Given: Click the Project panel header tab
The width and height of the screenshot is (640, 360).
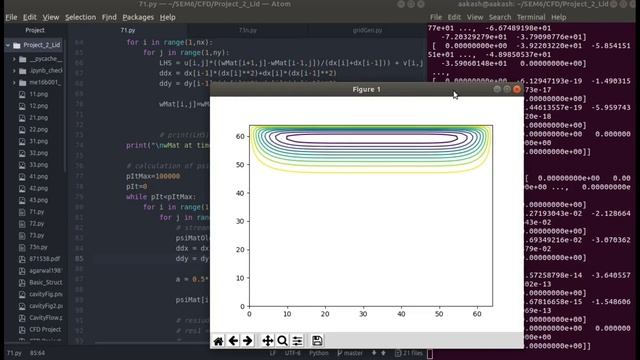Looking at the screenshot, I should [x=35, y=30].
